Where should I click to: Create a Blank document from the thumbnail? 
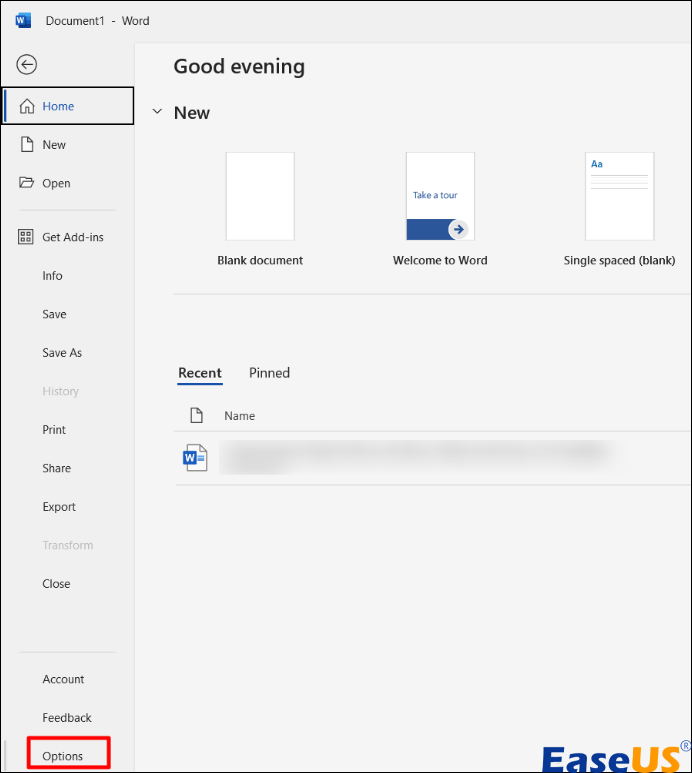[x=260, y=196]
